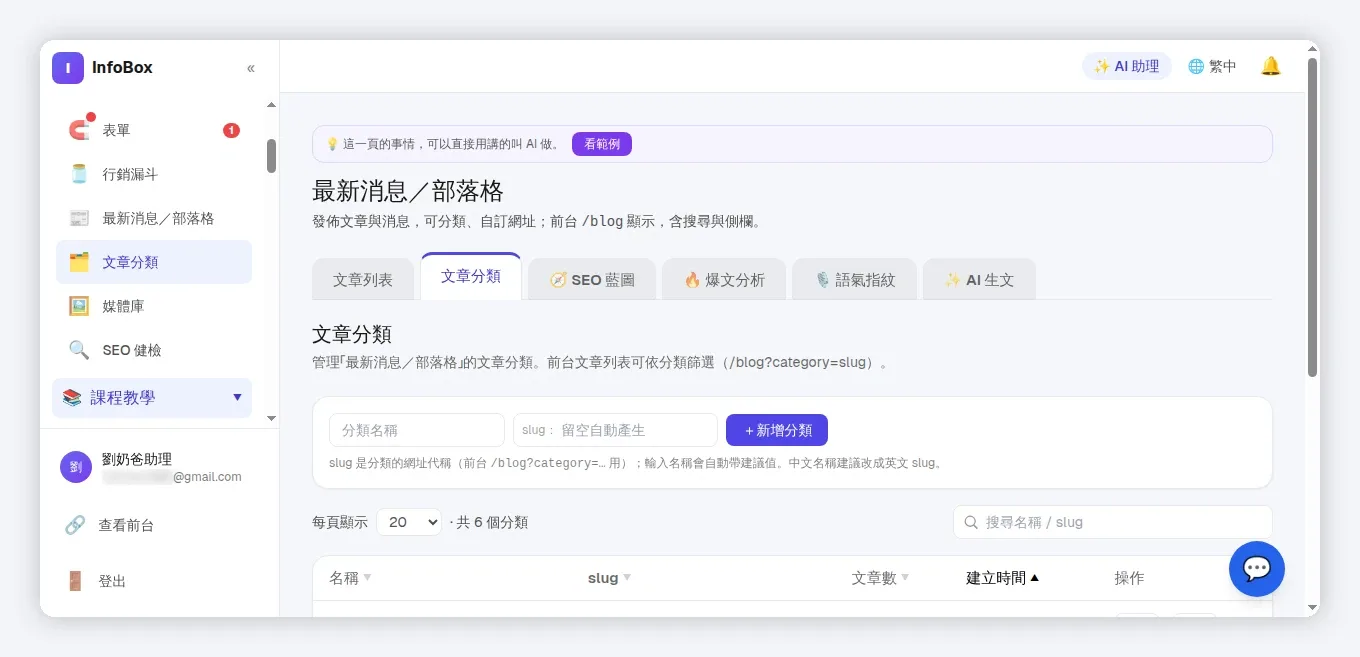Switch language via the 繁中 globe button
The image size is (1360, 657).
(1212, 66)
